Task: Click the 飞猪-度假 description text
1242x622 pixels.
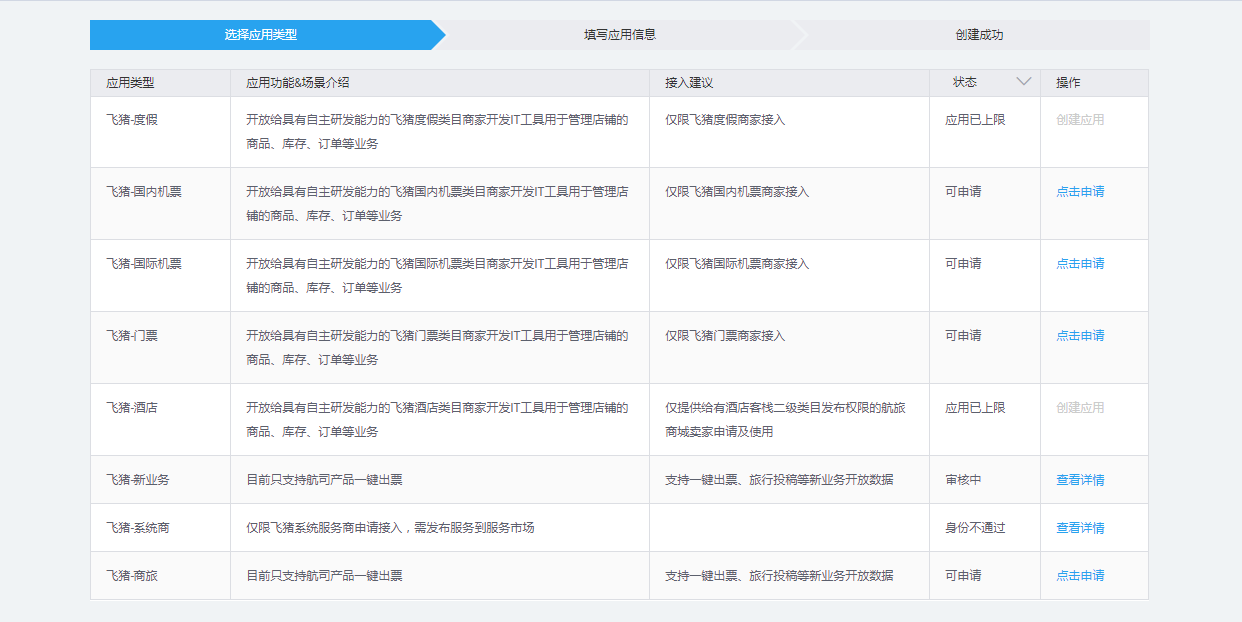Action: click(437, 132)
